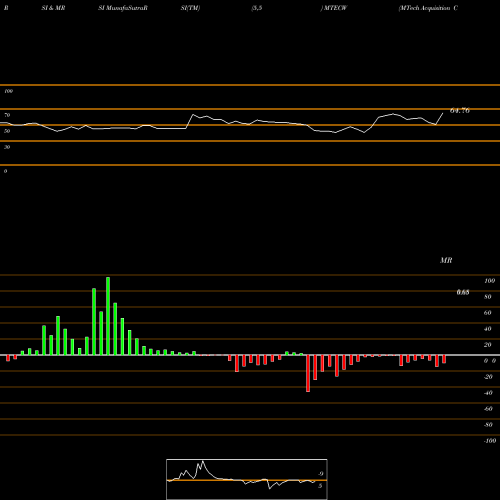500x500 pixels.
Task: Click the end point of the RSI line
Action: coord(443,113)
